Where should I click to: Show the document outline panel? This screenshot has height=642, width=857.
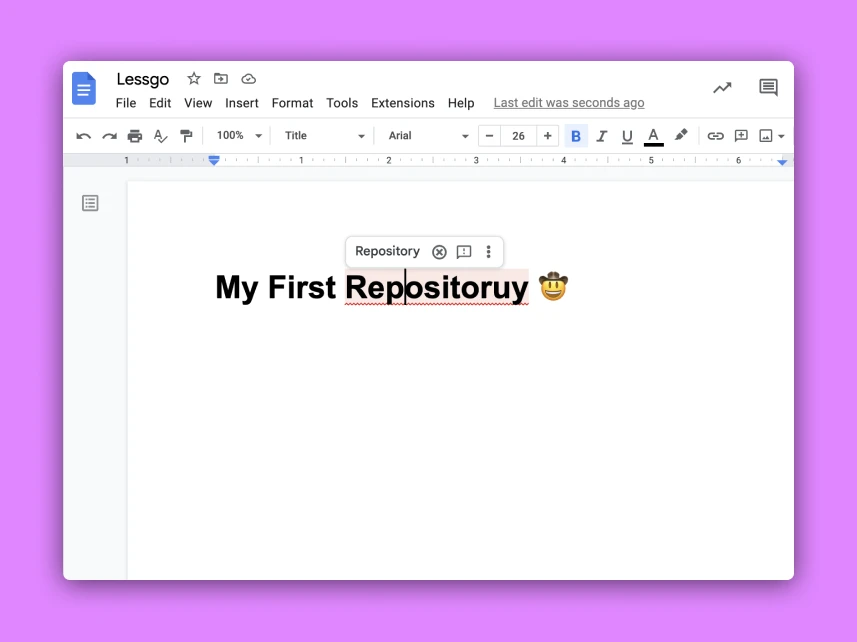click(90, 203)
